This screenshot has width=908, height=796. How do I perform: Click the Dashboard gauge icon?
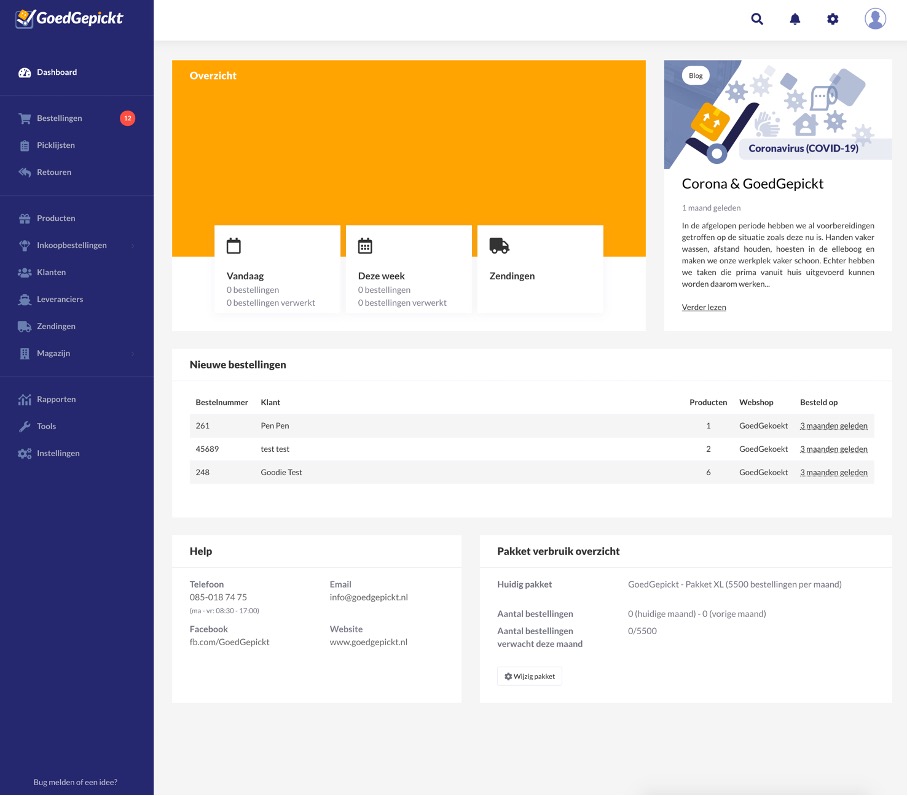tap(24, 72)
